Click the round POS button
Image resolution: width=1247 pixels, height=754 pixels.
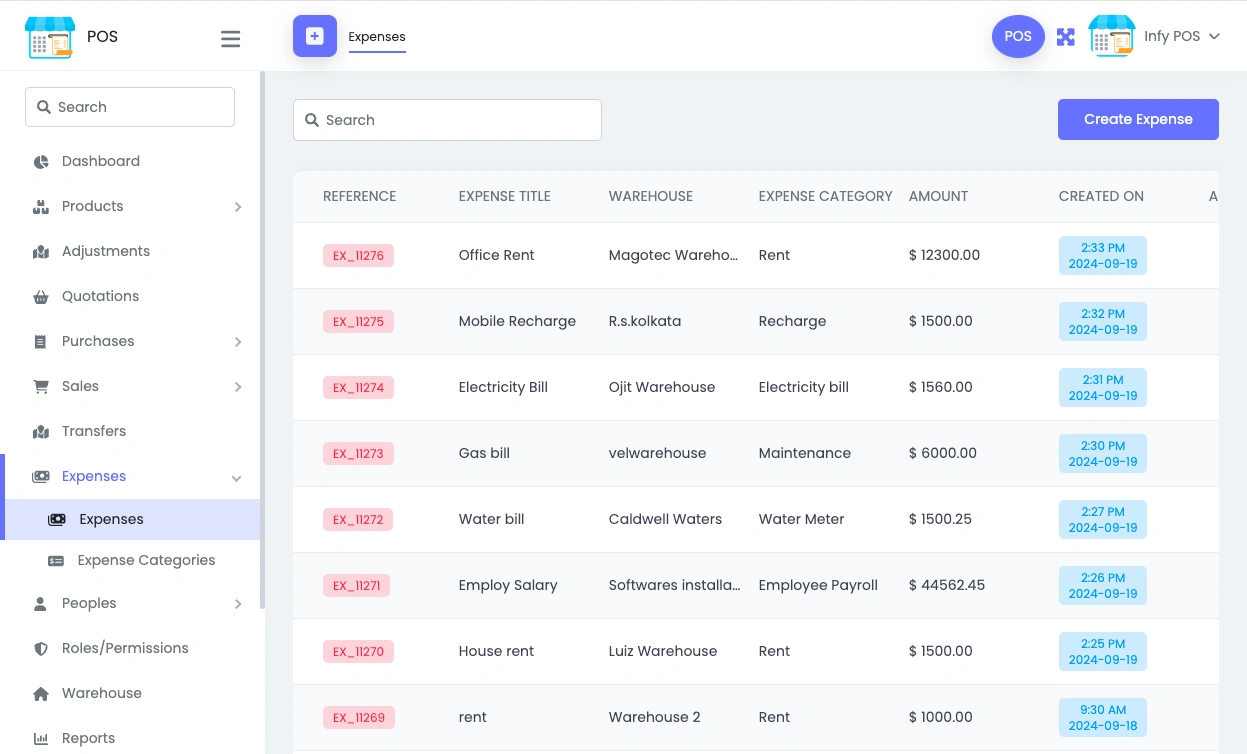point(1018,37)
